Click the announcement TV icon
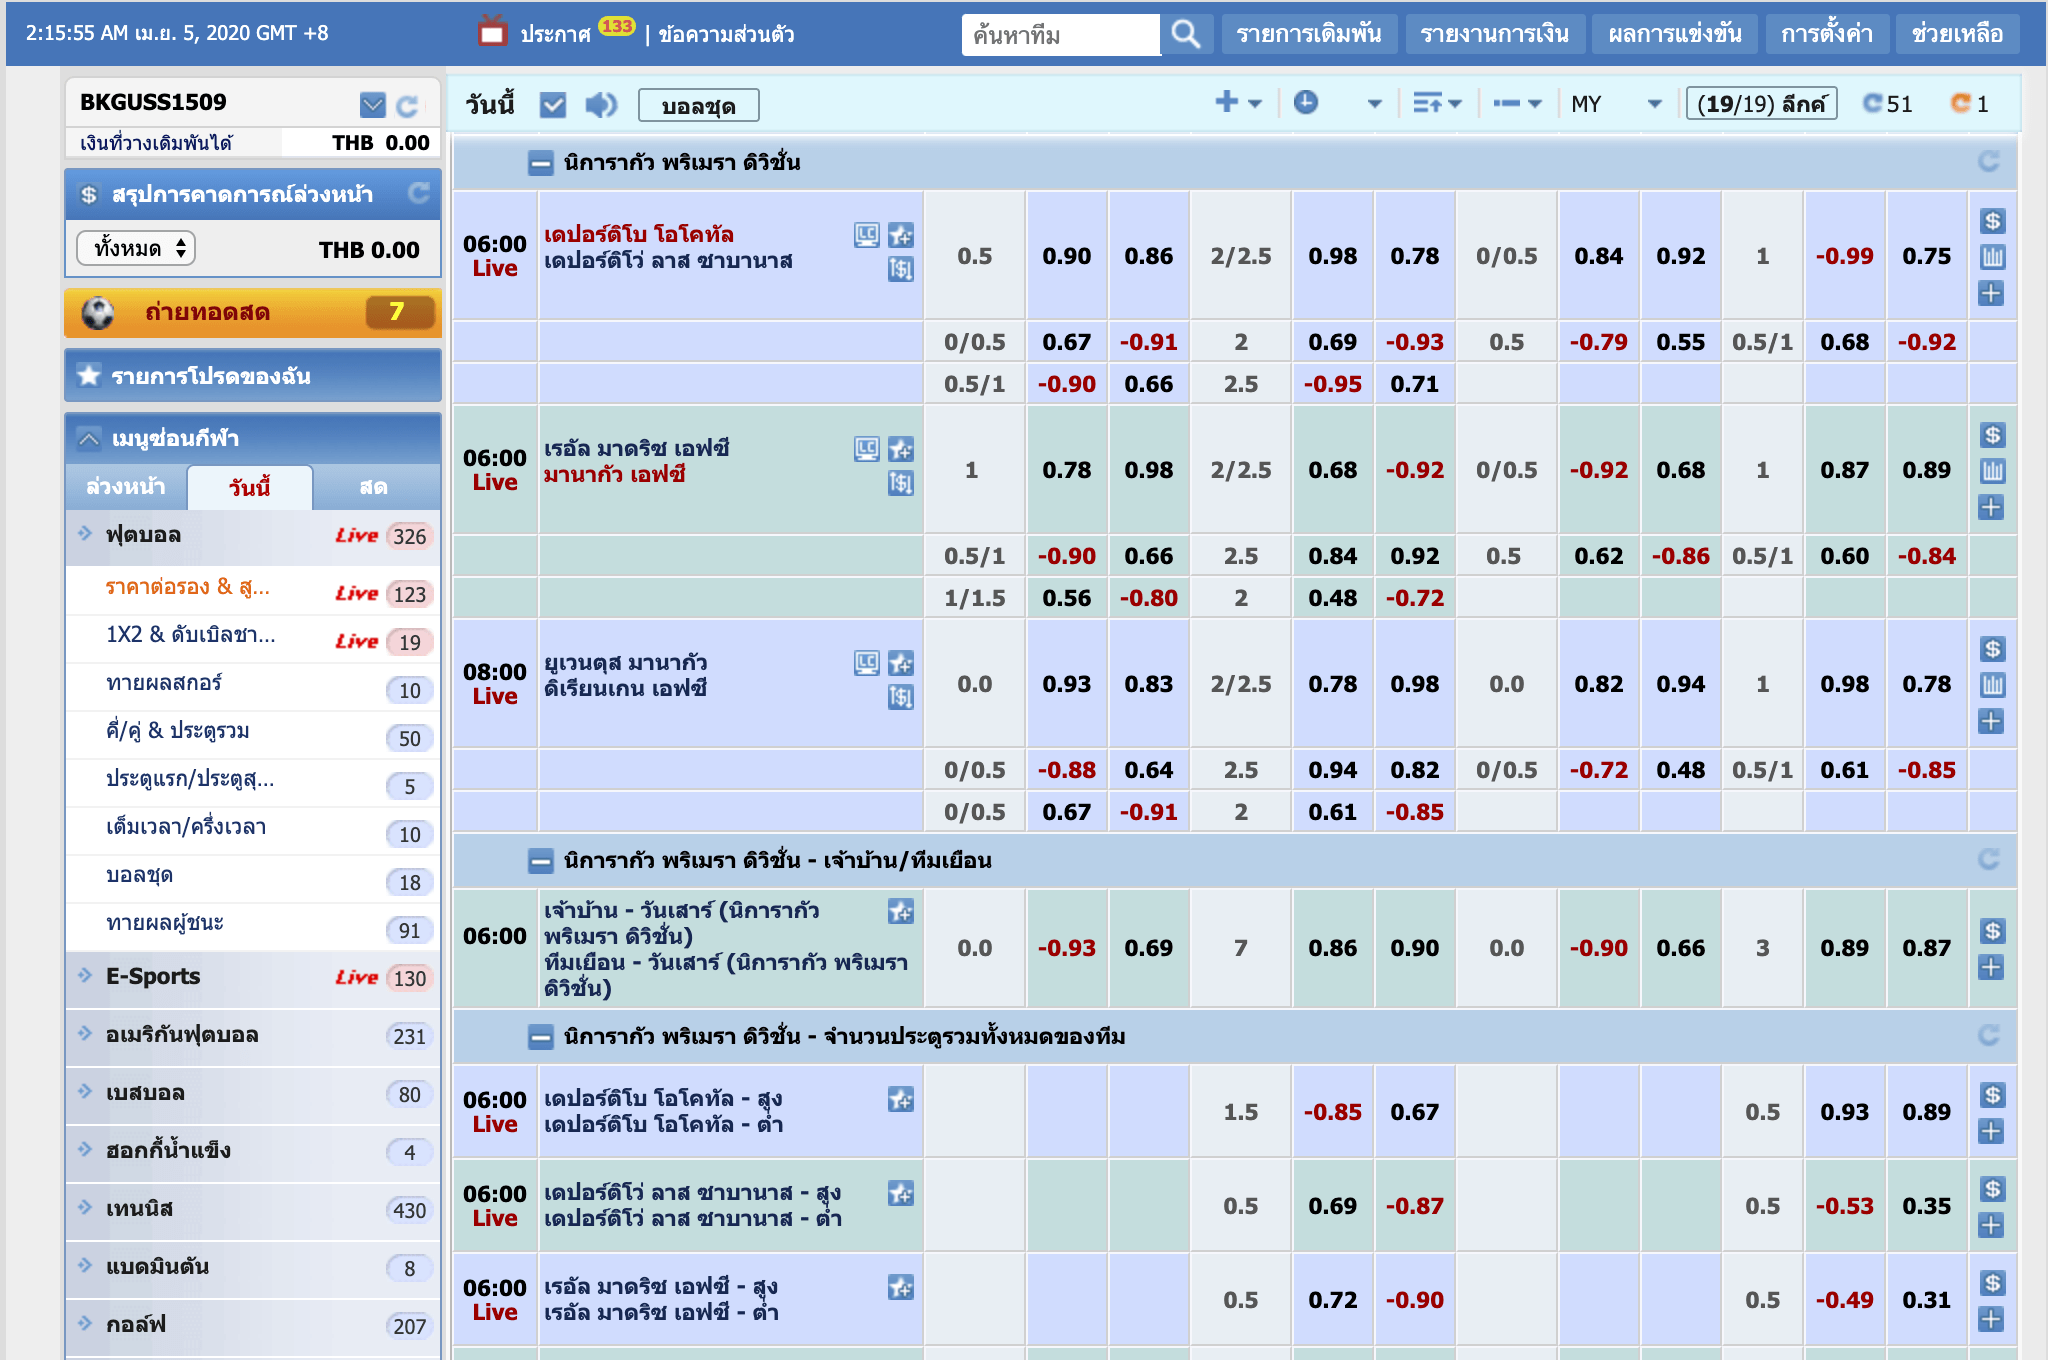Image resolution: width=2048 pixels, height=1360 pixels. (x=492, y=33)
